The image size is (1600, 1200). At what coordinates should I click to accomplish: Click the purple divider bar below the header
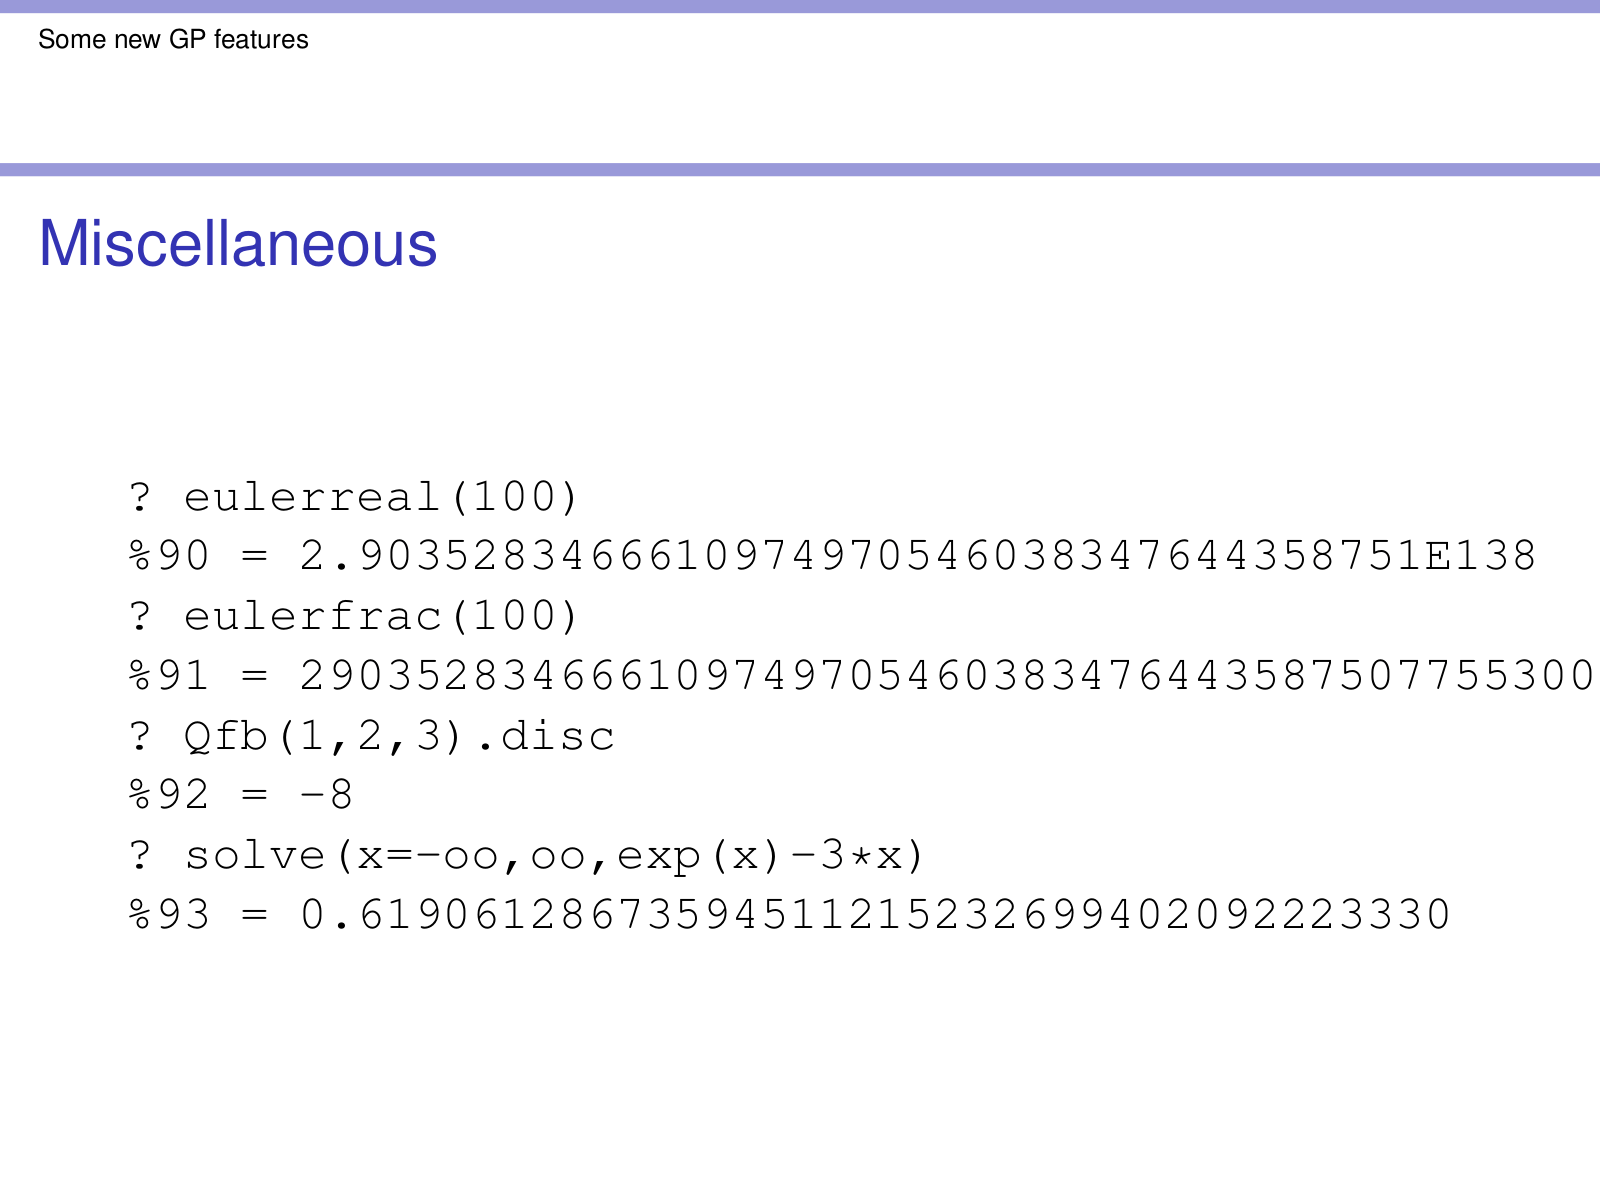tap(800, 170)
